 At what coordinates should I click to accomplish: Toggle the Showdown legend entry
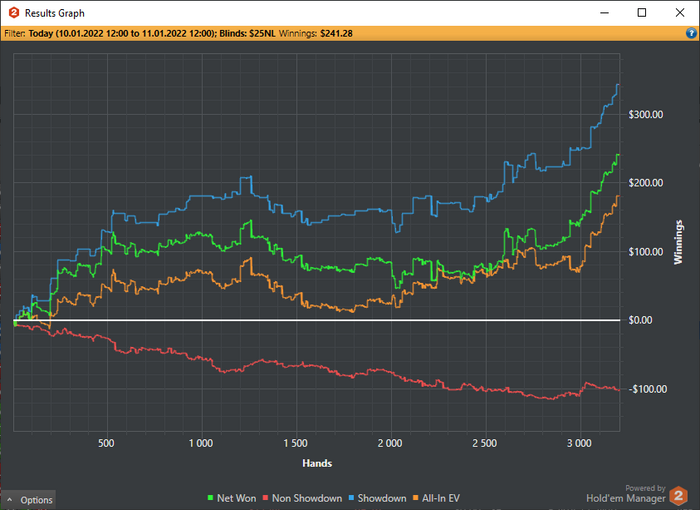click(378, 498)
